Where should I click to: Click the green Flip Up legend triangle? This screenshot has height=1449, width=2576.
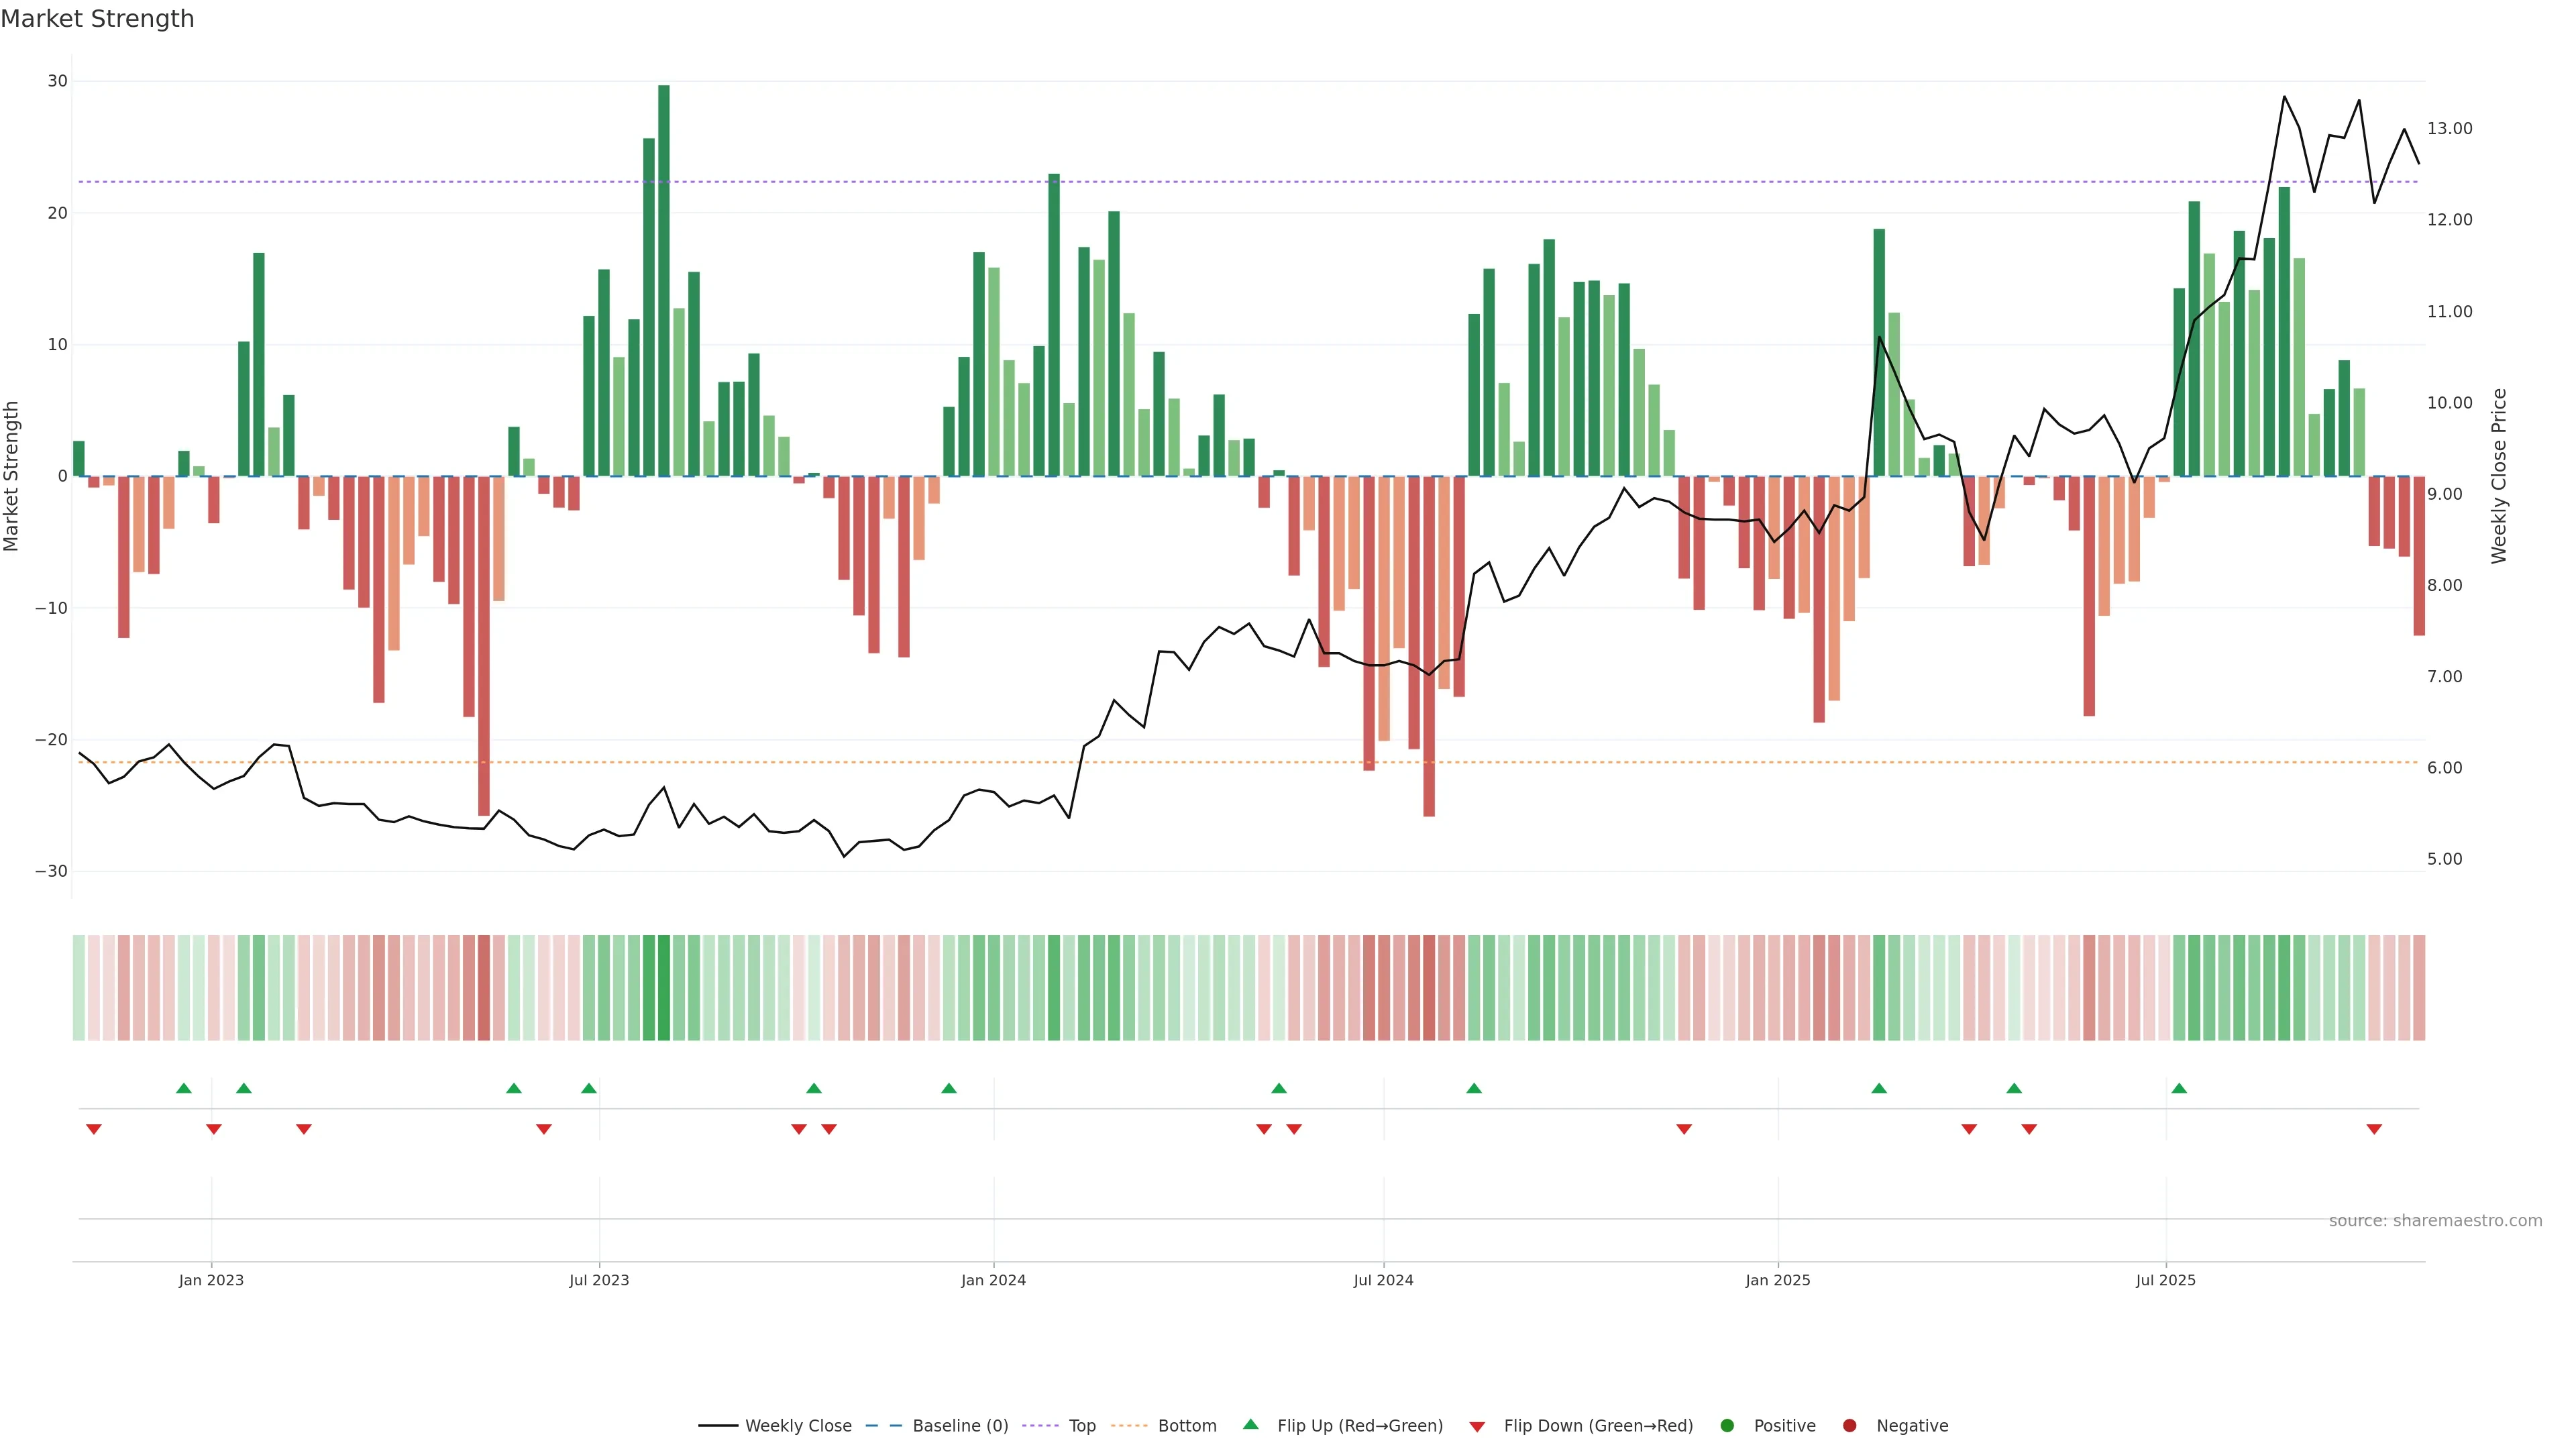click(x=1250, y=1424)
